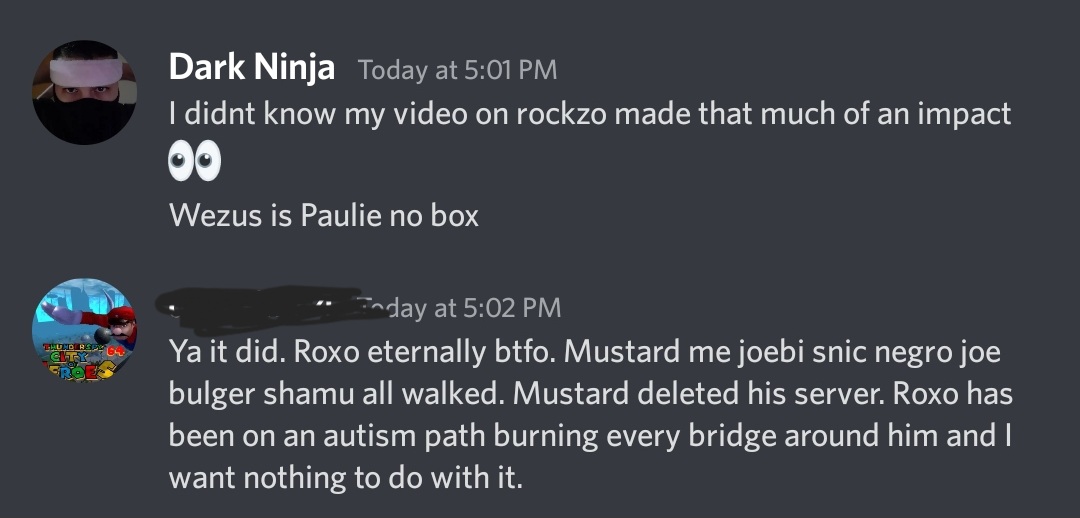Viewport: 1080px width, 518px height.
Task: Click the "want nothing to do with it." line
Action: [346, 477]
